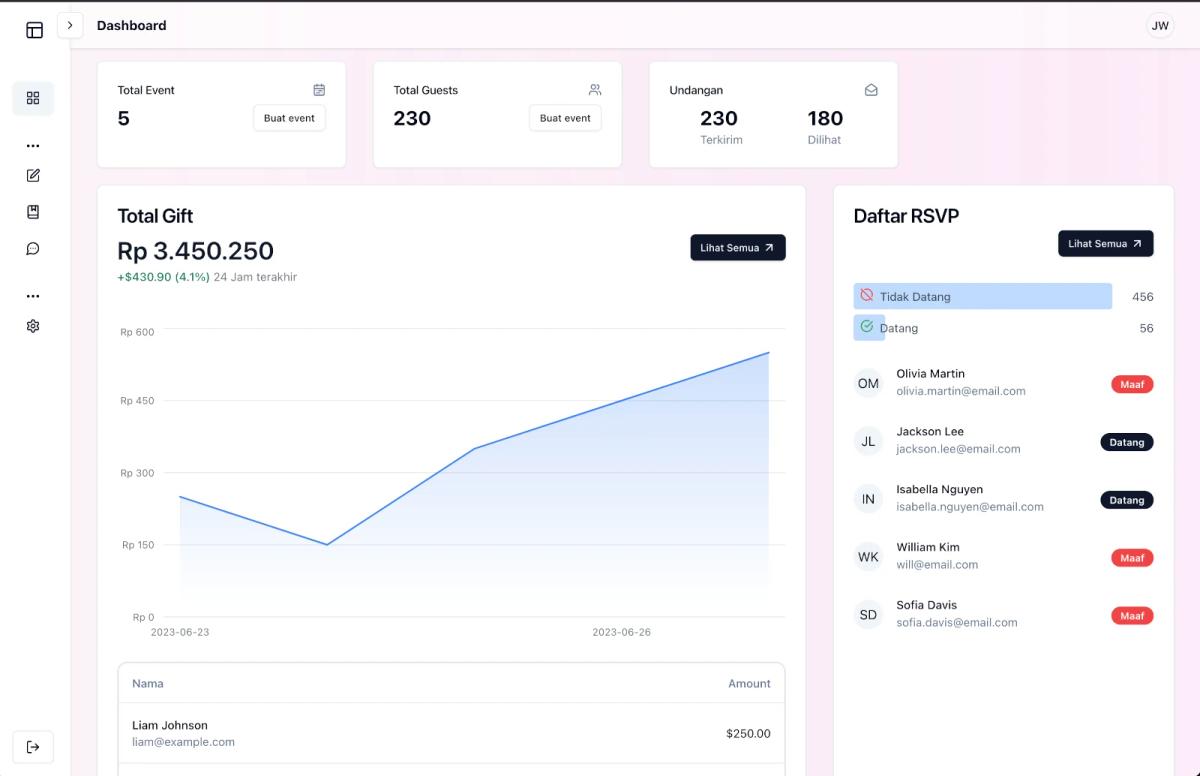Click Isabella Nguyen's IN avatar
Screen dimensions: 1200x776
pos(868,499)
